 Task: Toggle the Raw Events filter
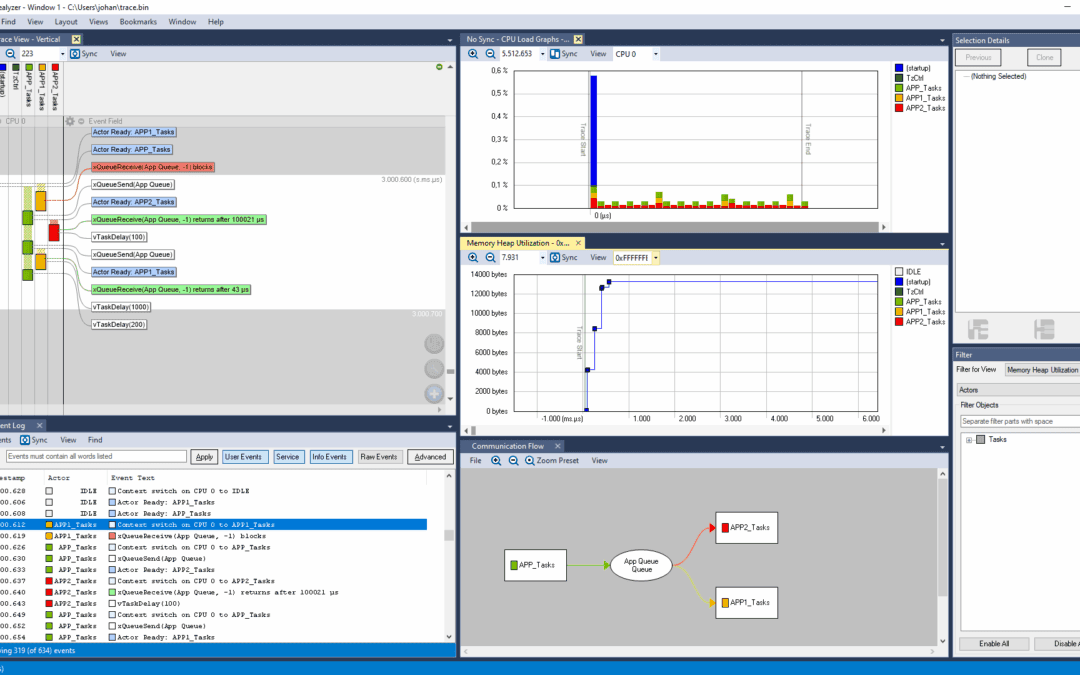point(379,457)
